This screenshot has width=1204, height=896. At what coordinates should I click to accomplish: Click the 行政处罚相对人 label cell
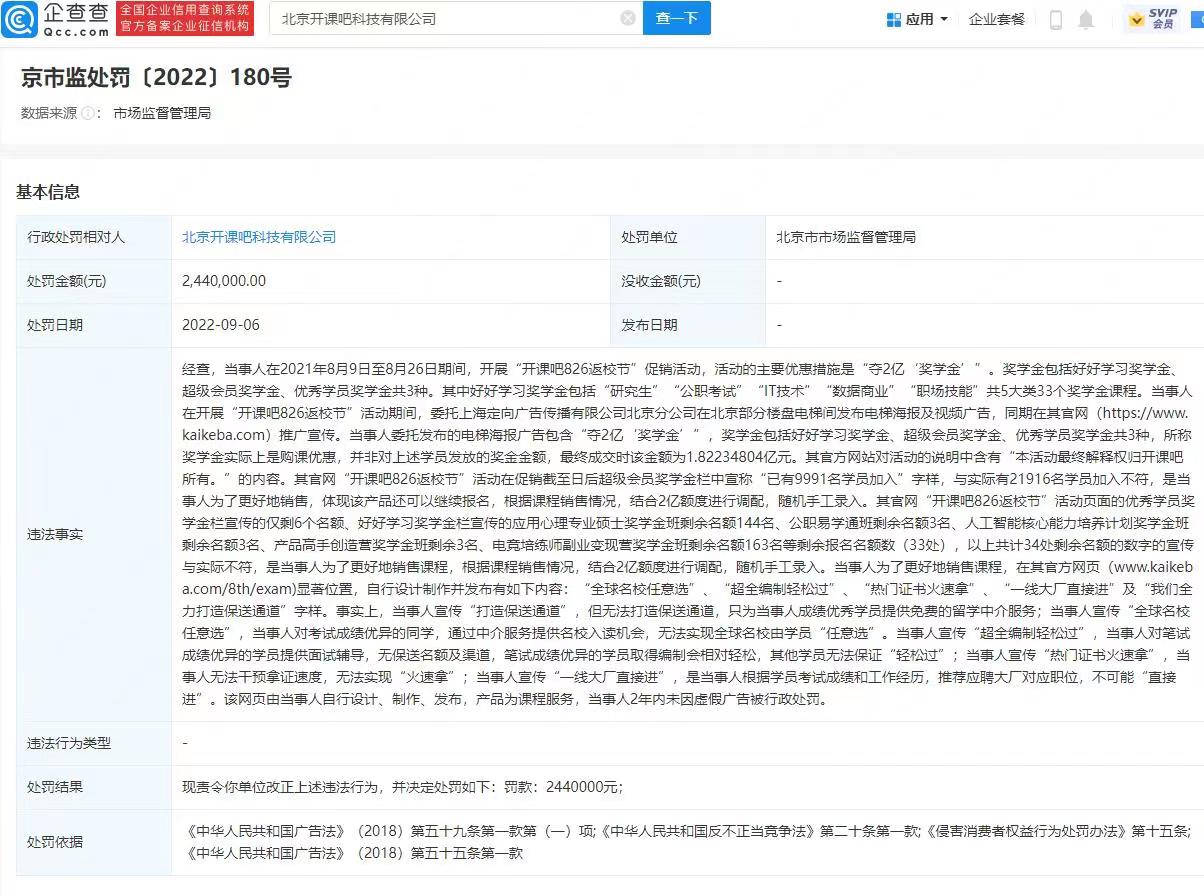(94, 237)
